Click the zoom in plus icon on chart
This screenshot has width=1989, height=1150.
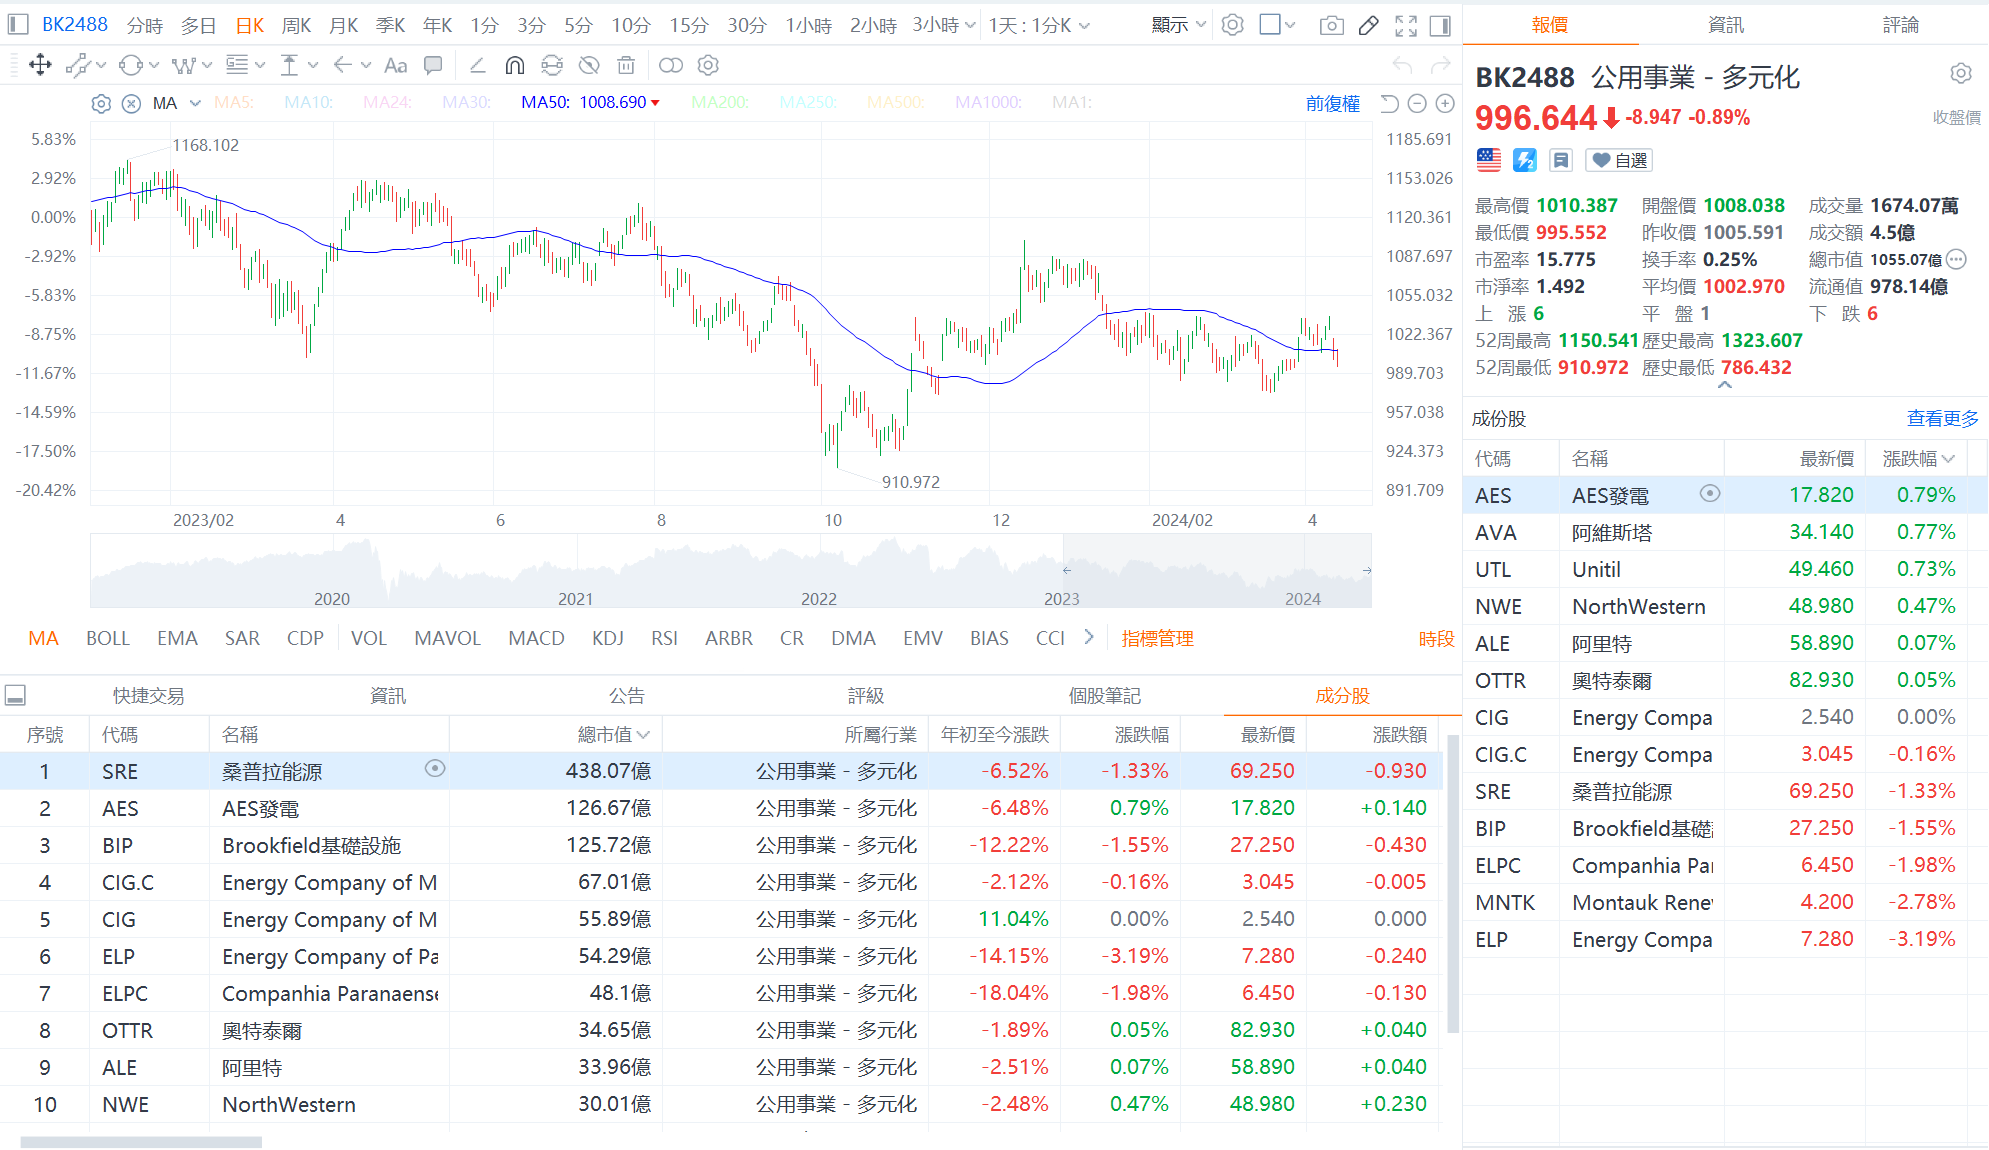tap(1445, 103)
